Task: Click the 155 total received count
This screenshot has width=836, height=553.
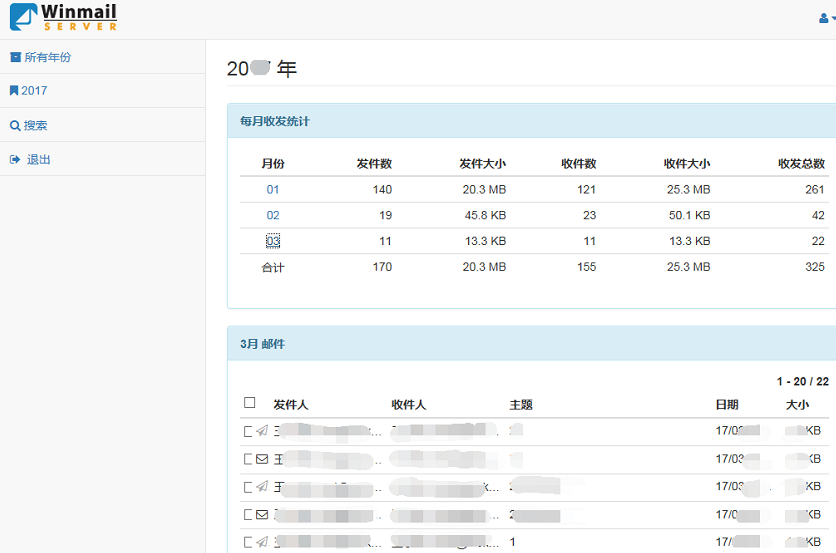Action: point(586,267)
